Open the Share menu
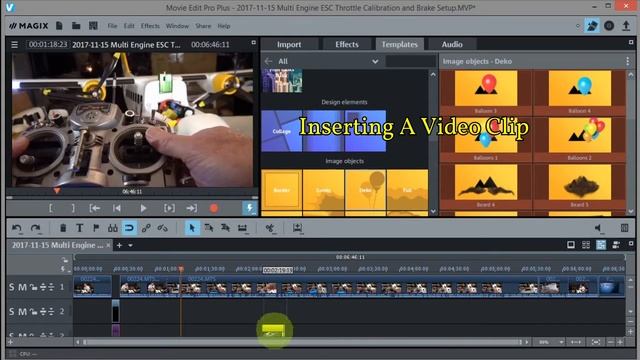 click(203, 26)
